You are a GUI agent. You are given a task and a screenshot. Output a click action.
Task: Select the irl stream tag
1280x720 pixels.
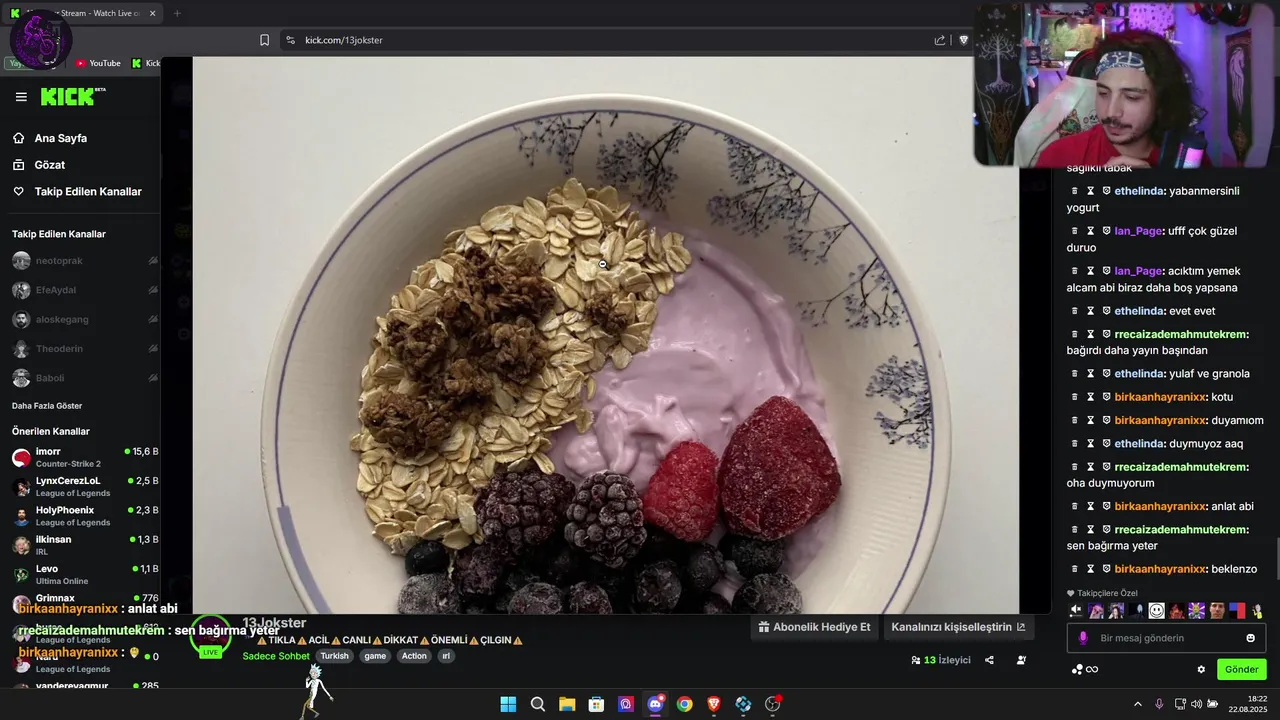tap(446, 656)
